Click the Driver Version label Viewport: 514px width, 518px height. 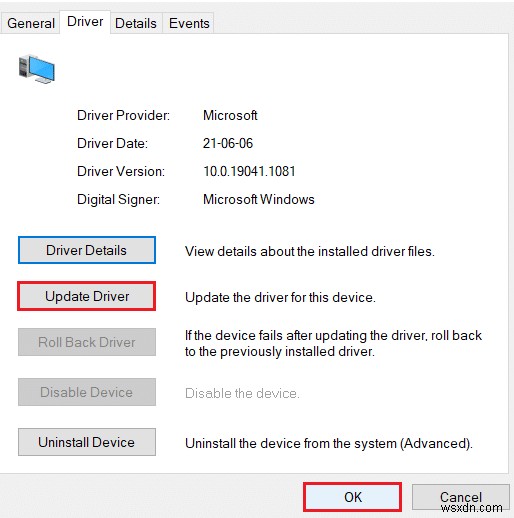[x=121, y=171]
